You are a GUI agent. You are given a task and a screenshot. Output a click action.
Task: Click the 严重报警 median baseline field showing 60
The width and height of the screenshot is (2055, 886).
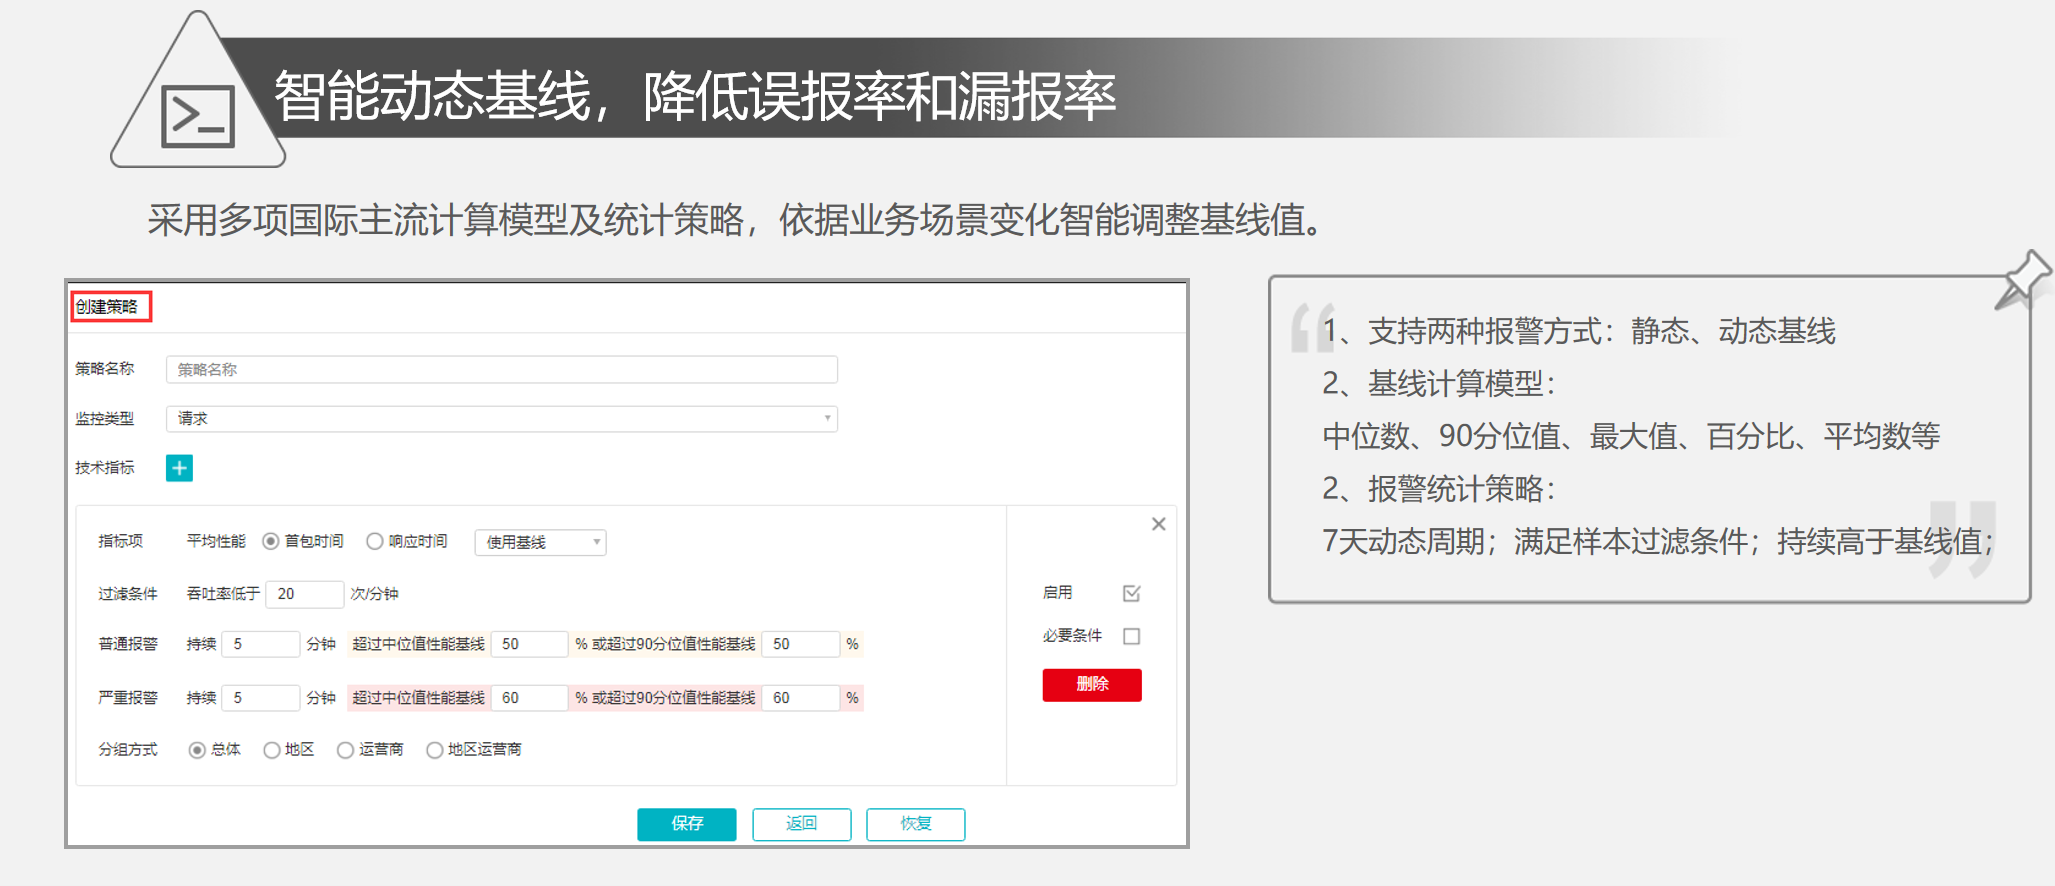(530, 698)
